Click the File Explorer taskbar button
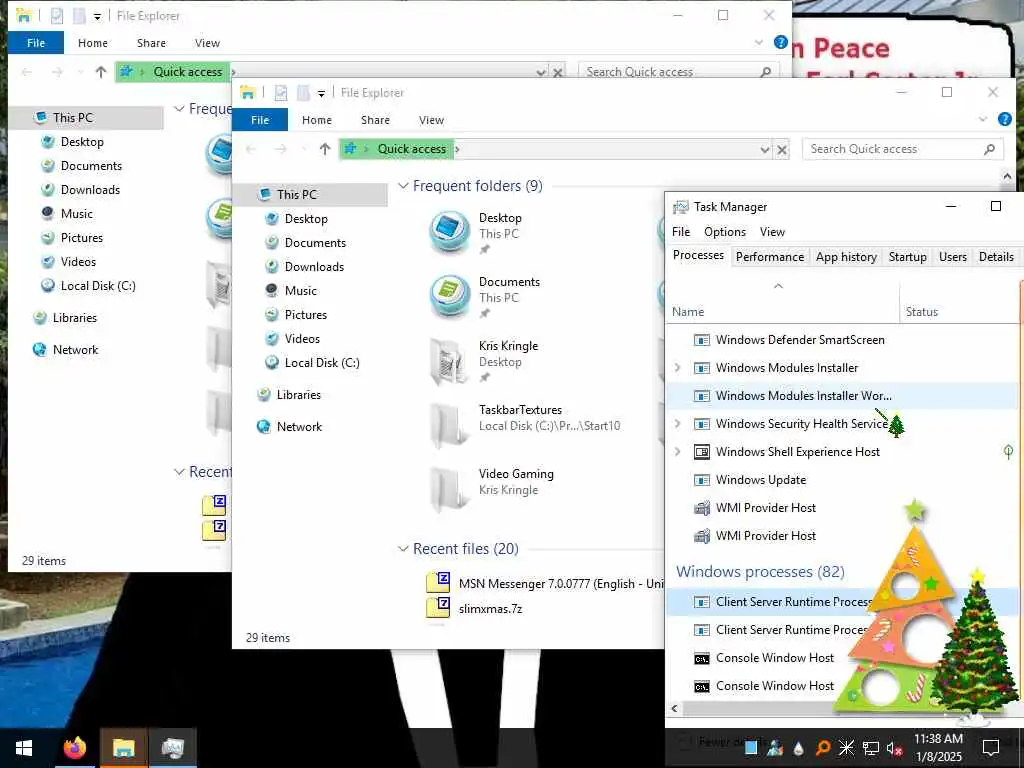This screenshot has width=1024, height=768. point(123,748)
